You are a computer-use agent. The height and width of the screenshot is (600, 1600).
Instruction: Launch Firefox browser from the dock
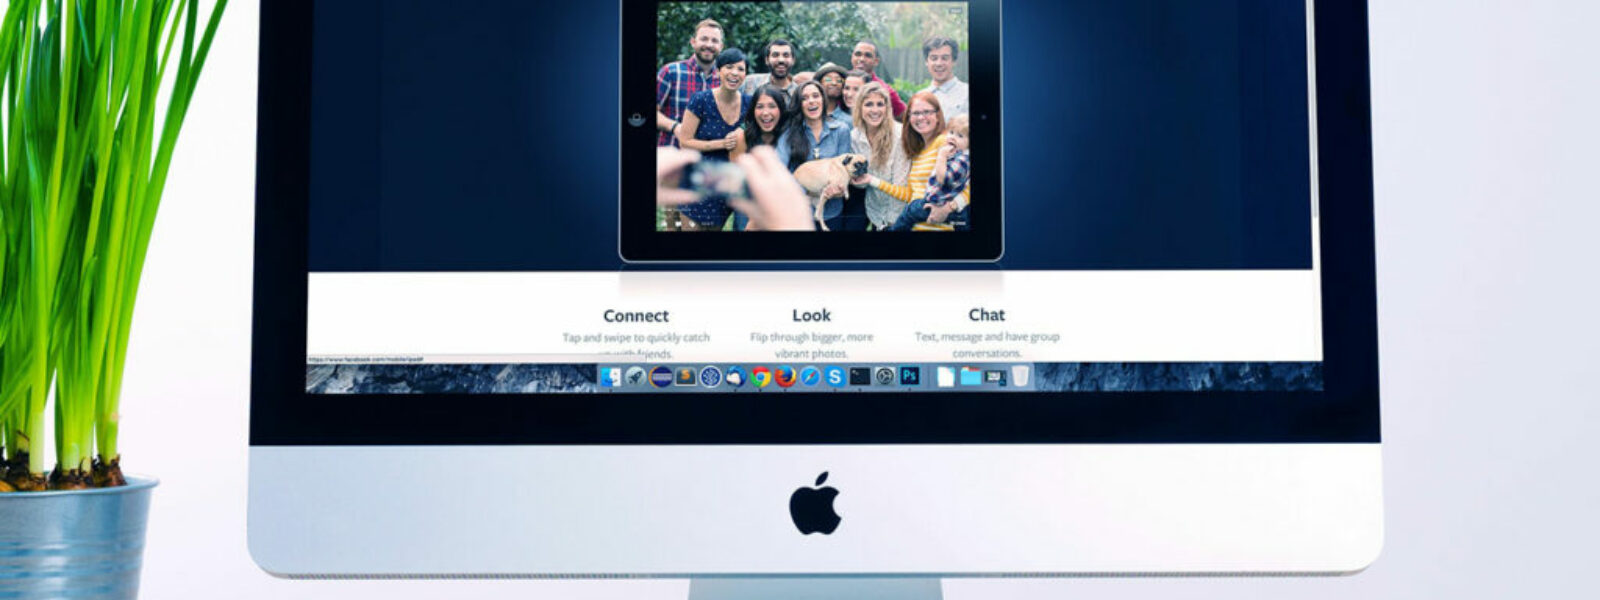[785, 377]
